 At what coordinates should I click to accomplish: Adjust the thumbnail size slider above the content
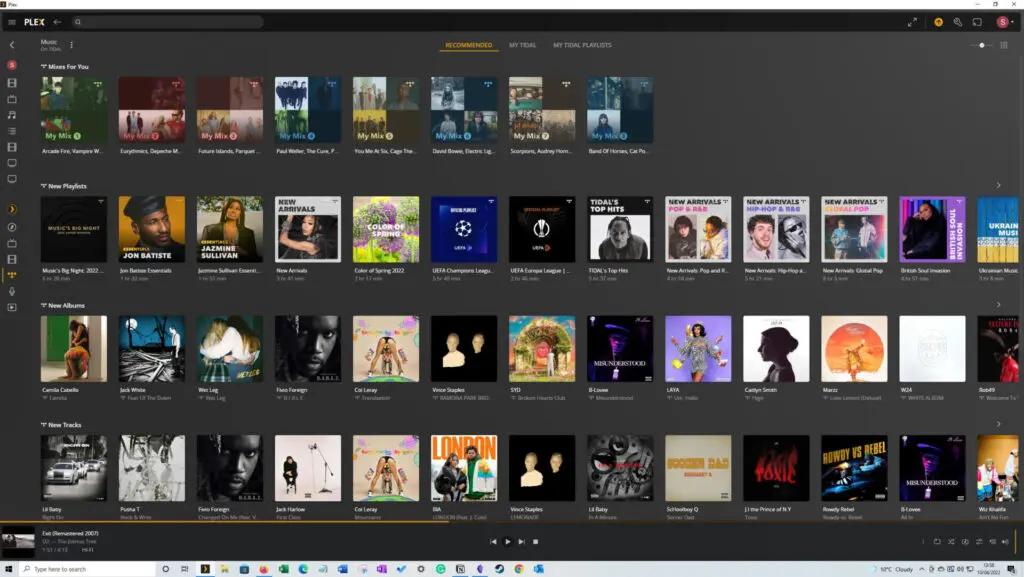[982, 45]
